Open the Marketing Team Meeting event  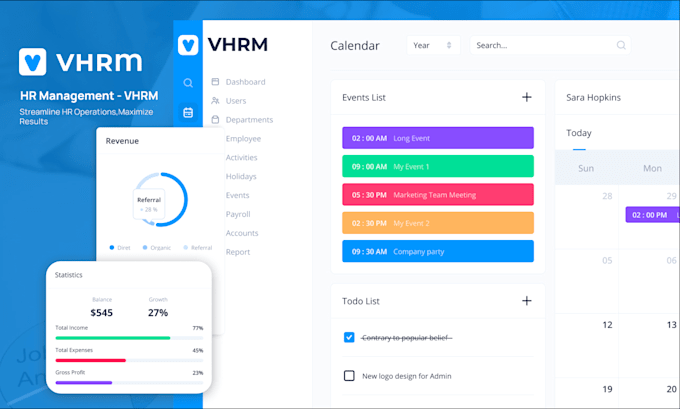click(438, 195)
